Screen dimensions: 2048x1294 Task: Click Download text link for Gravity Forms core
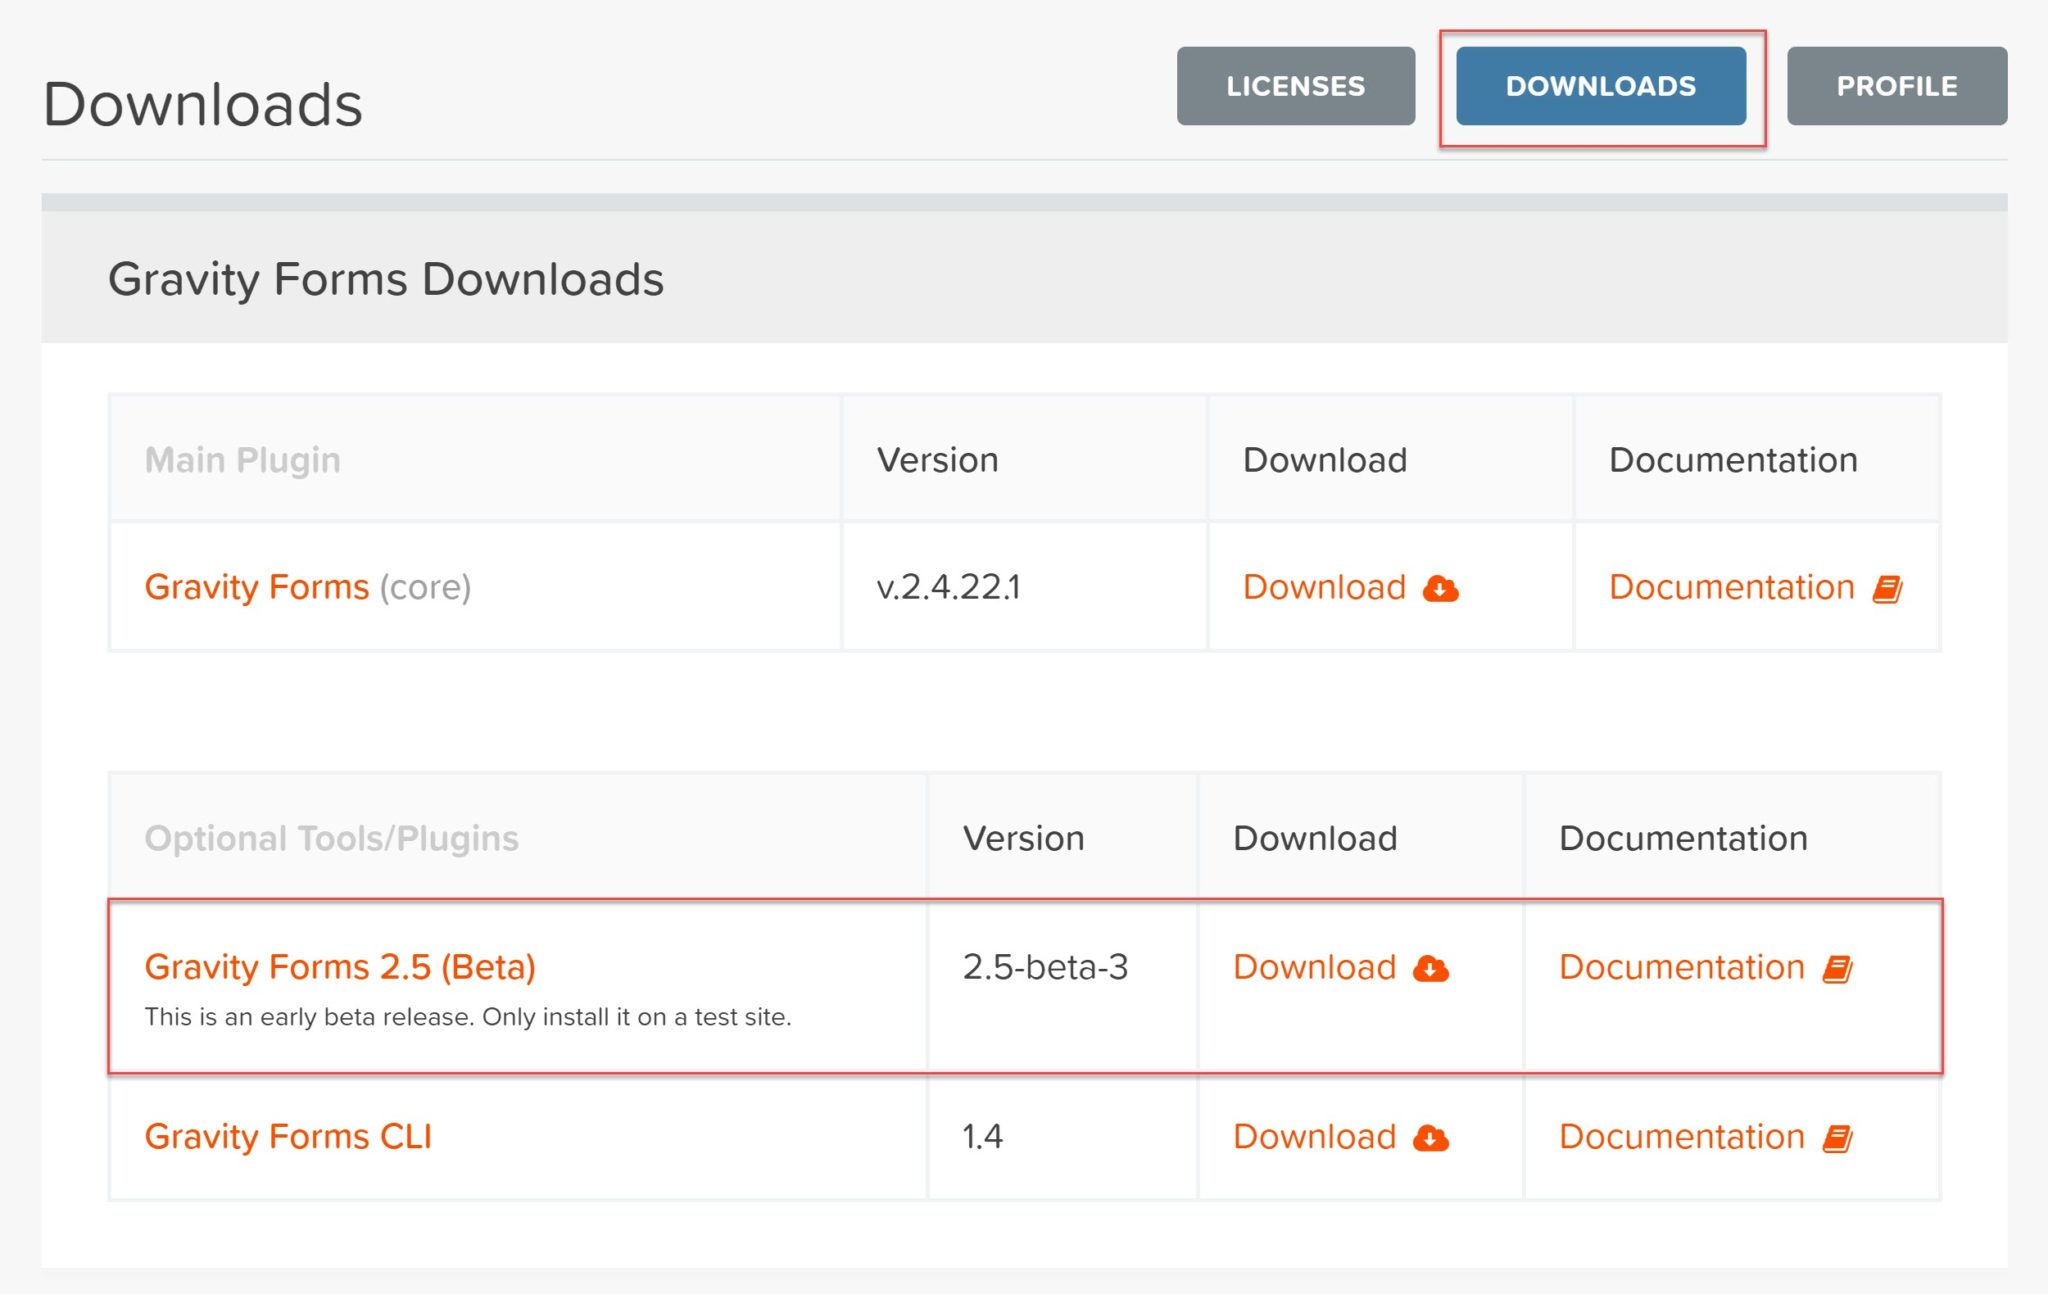pyautogui.click(x=1324, y=587)
